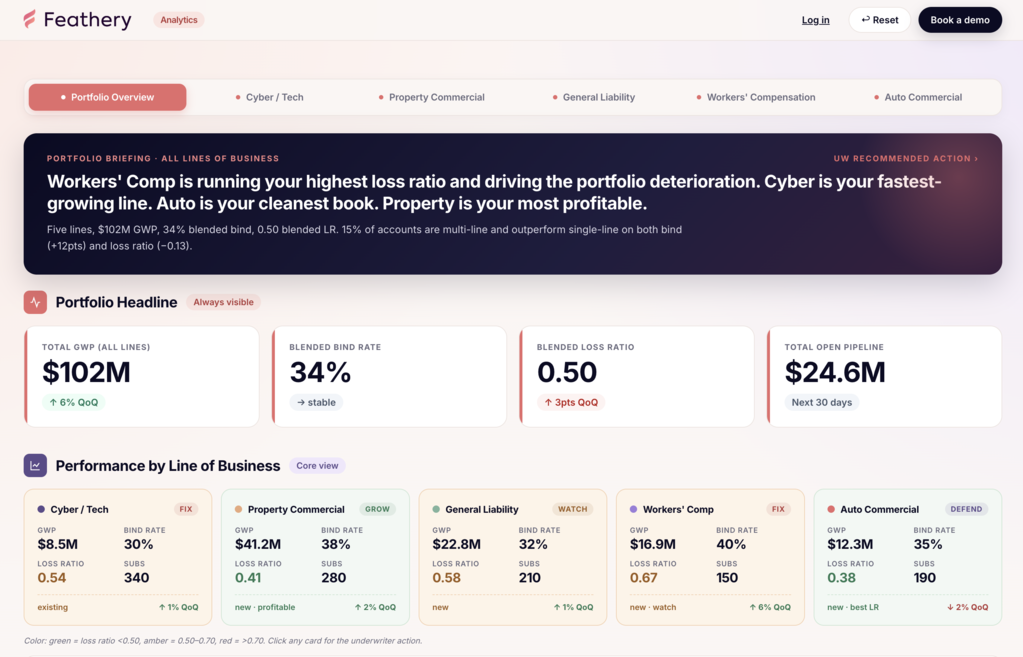This screenshot has height=657, width=1023.
Task: Open the Auto Commercial performance card
Action: click(x=908, y=558)
